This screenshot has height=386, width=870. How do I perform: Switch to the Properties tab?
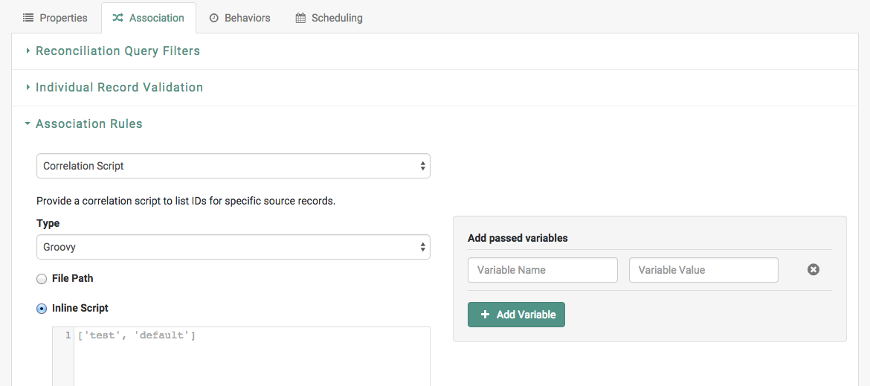coord(55,18)
